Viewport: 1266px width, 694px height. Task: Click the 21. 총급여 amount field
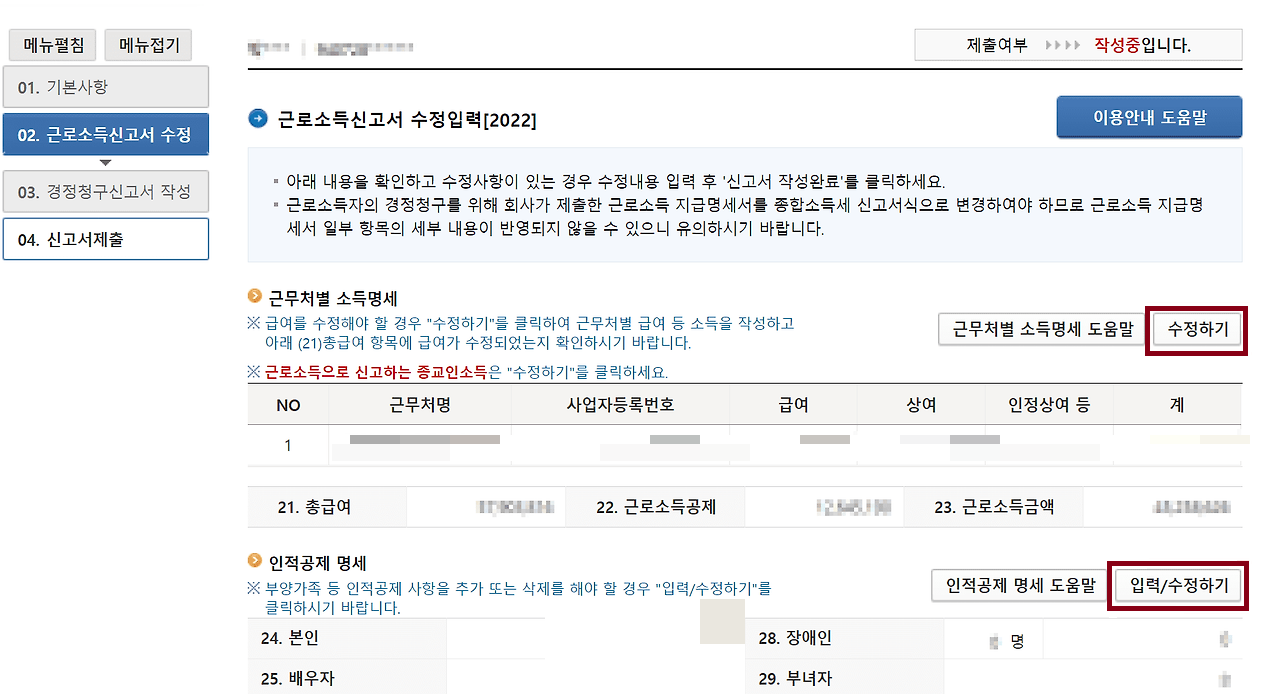(487, 507)
